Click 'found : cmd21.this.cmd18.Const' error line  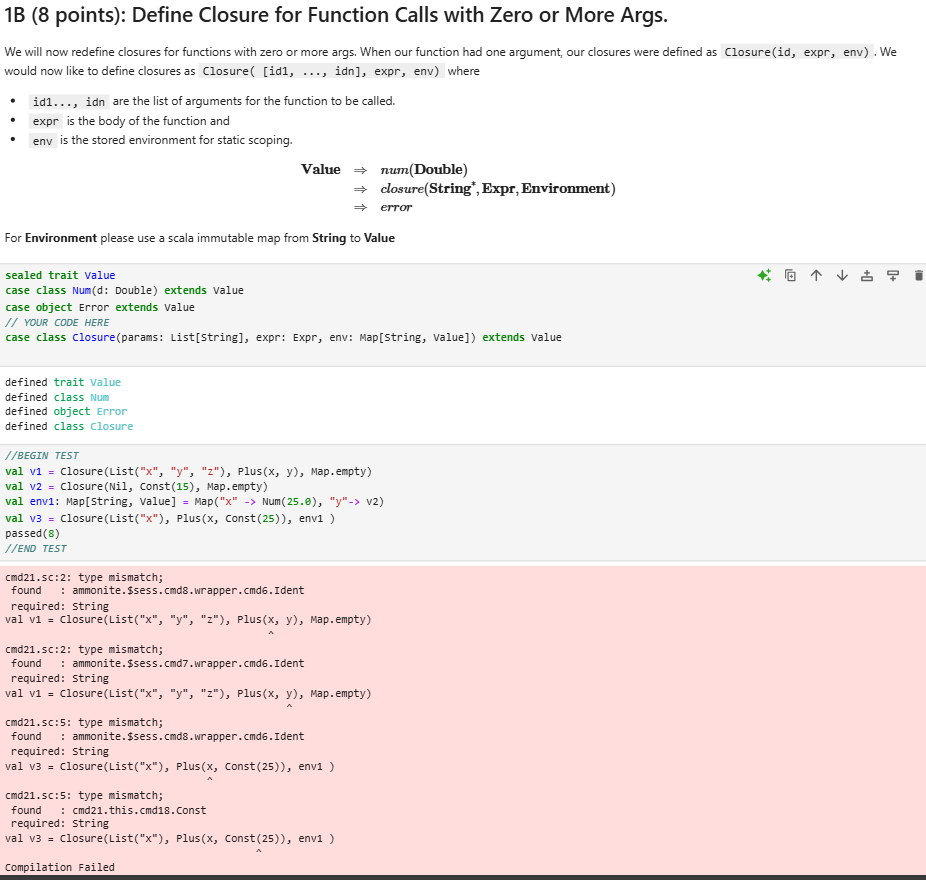(x=109, y=810)
